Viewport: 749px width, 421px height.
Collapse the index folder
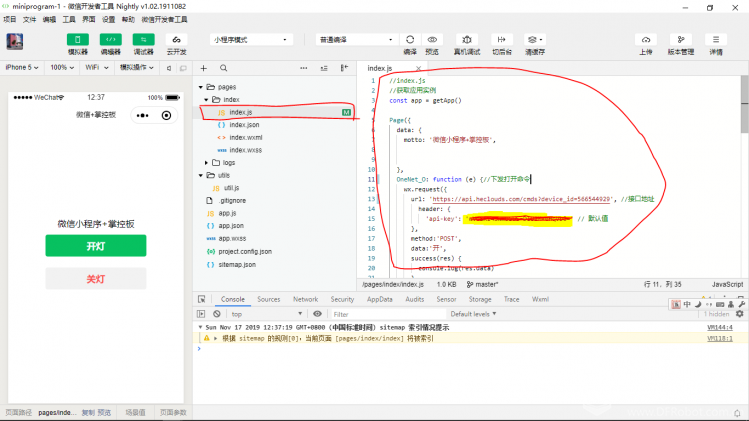(206, 100)
